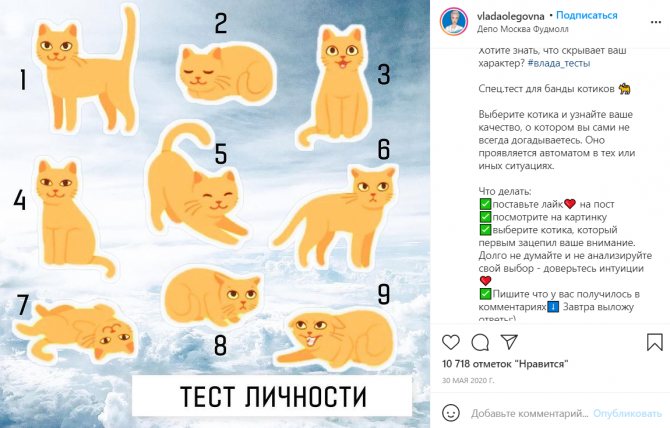This screenshot has height=428, width=670.
Task: Select hissing cat number 9
Action: click(334, 338)
